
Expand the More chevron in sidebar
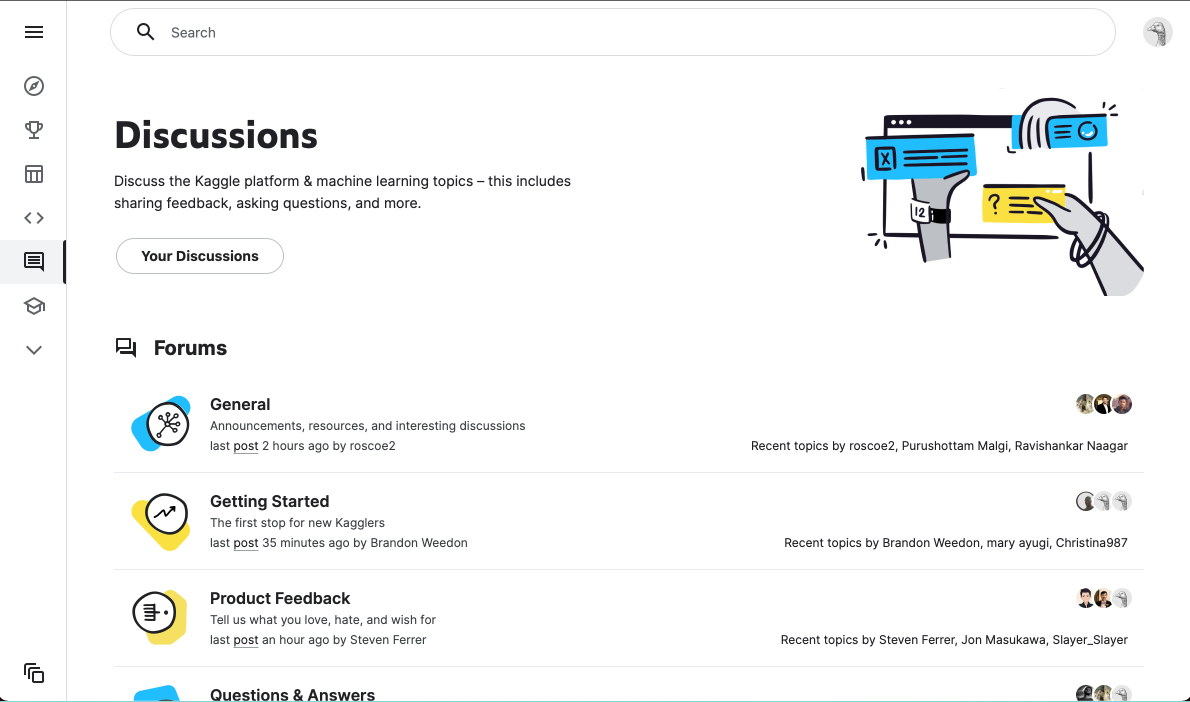click(33, 350)
